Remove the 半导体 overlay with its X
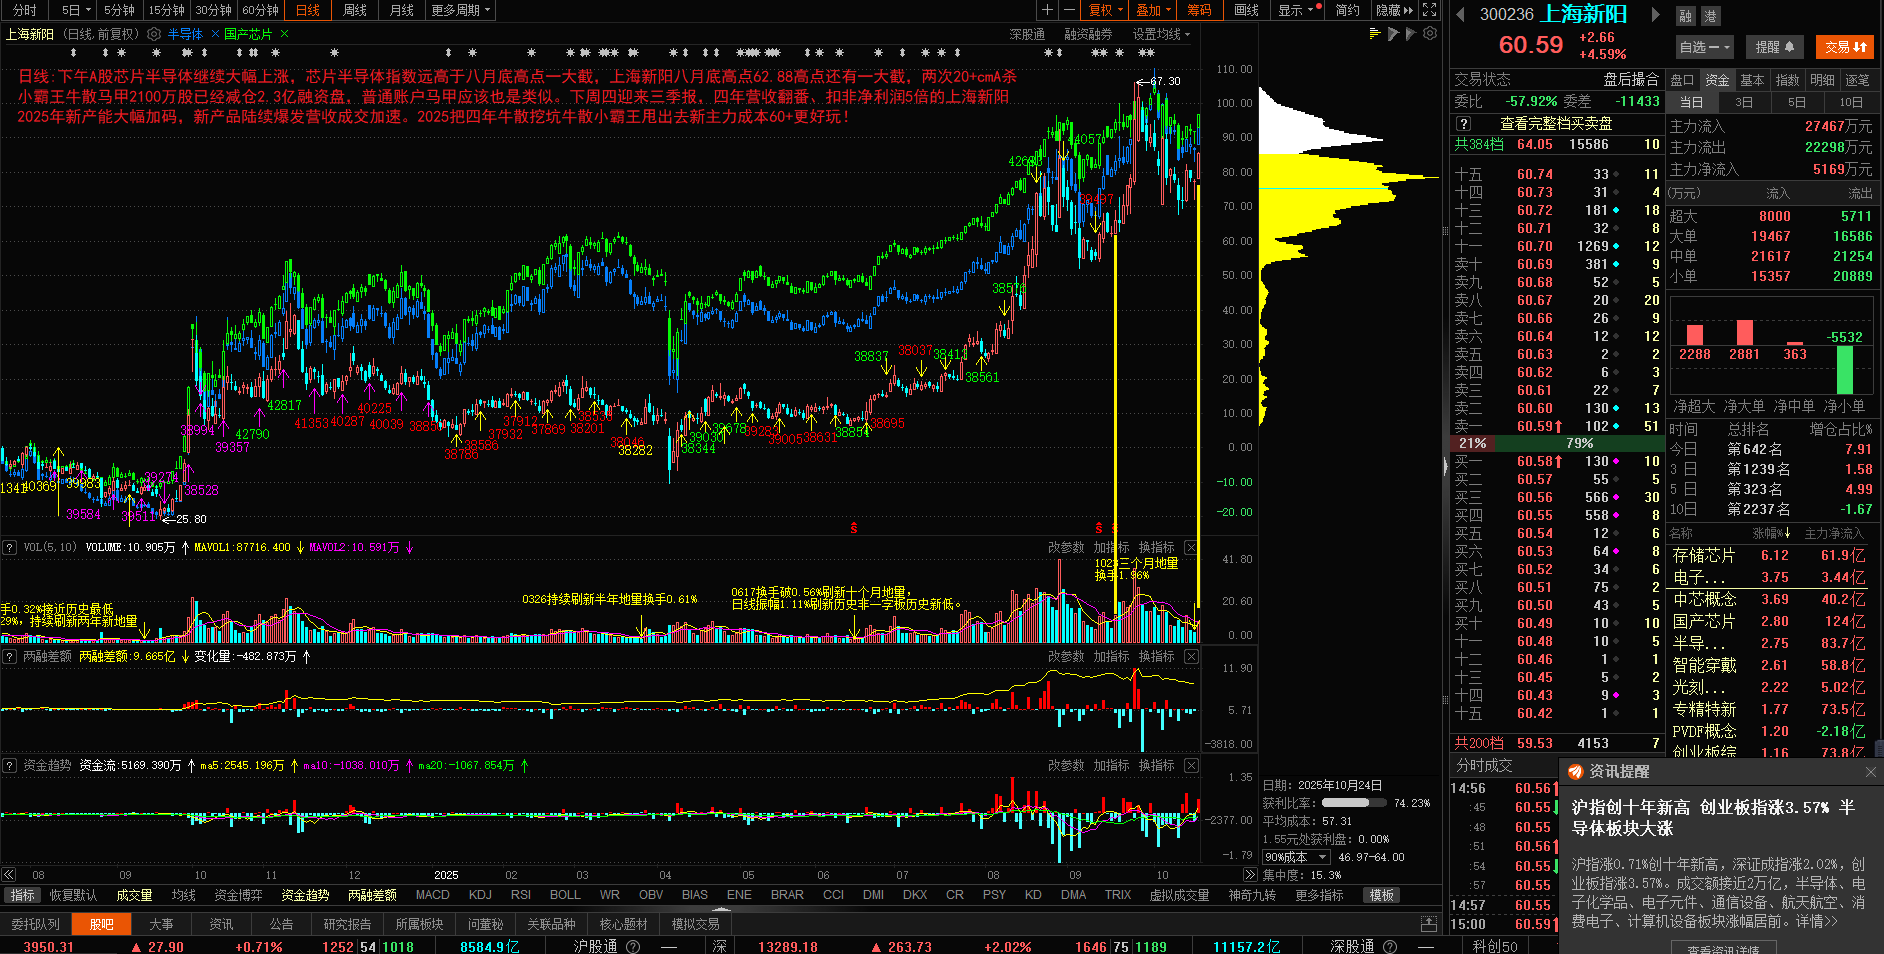1884x954 pixels. point(215,34)
